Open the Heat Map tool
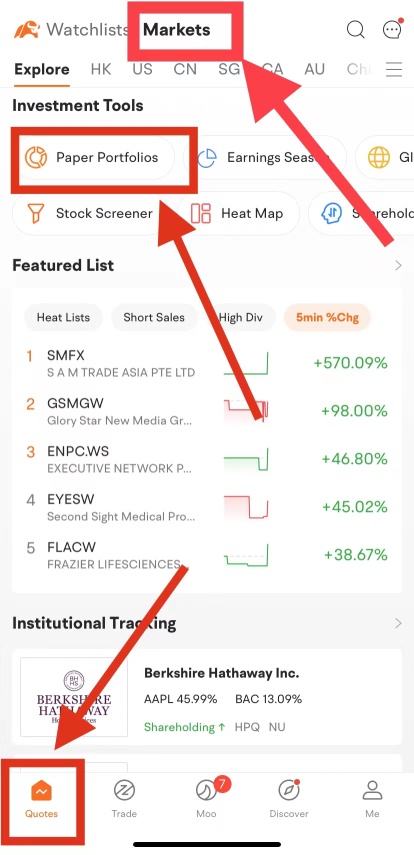Image resolution: width=414 pixels, height=855 pixels. [238, 213]
